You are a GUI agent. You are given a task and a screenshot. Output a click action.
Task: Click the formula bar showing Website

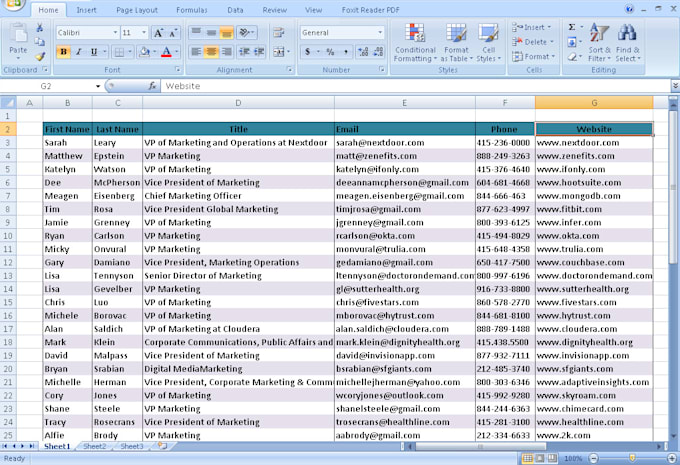pyautogui.click(x=415, y=86)
